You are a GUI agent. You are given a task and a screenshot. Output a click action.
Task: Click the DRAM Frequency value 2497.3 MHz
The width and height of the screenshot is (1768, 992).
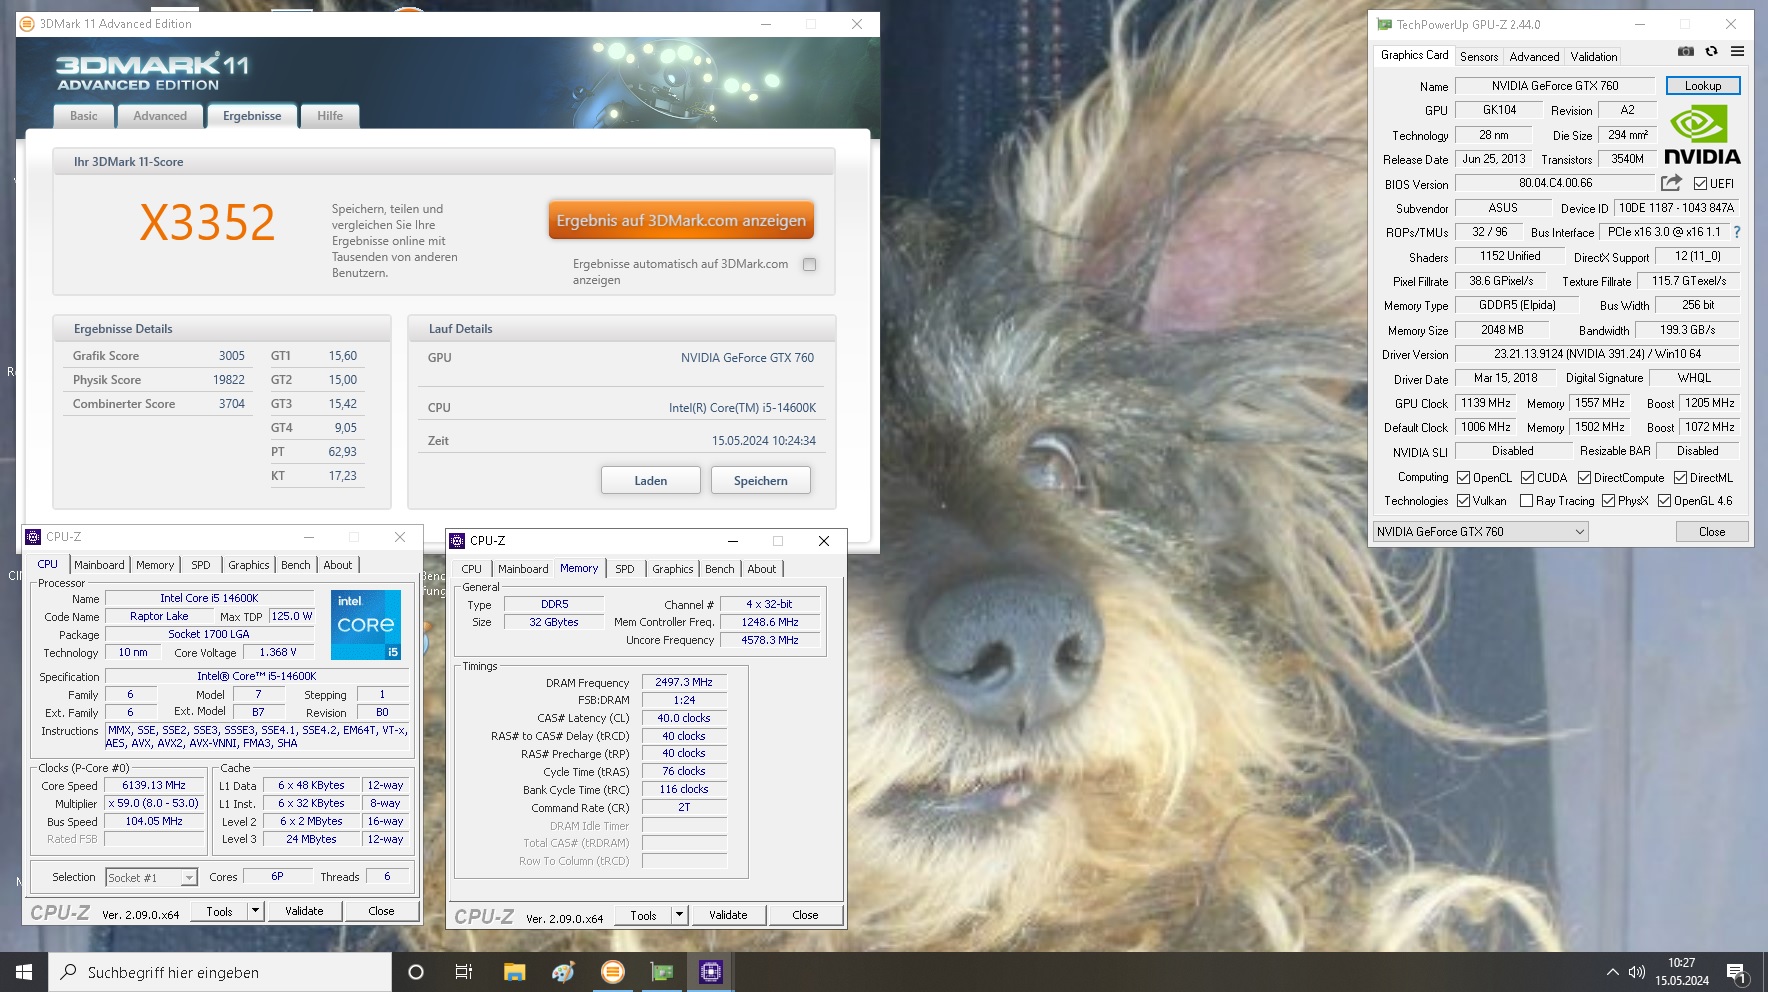pyautogui.click(x=684, y=682)
